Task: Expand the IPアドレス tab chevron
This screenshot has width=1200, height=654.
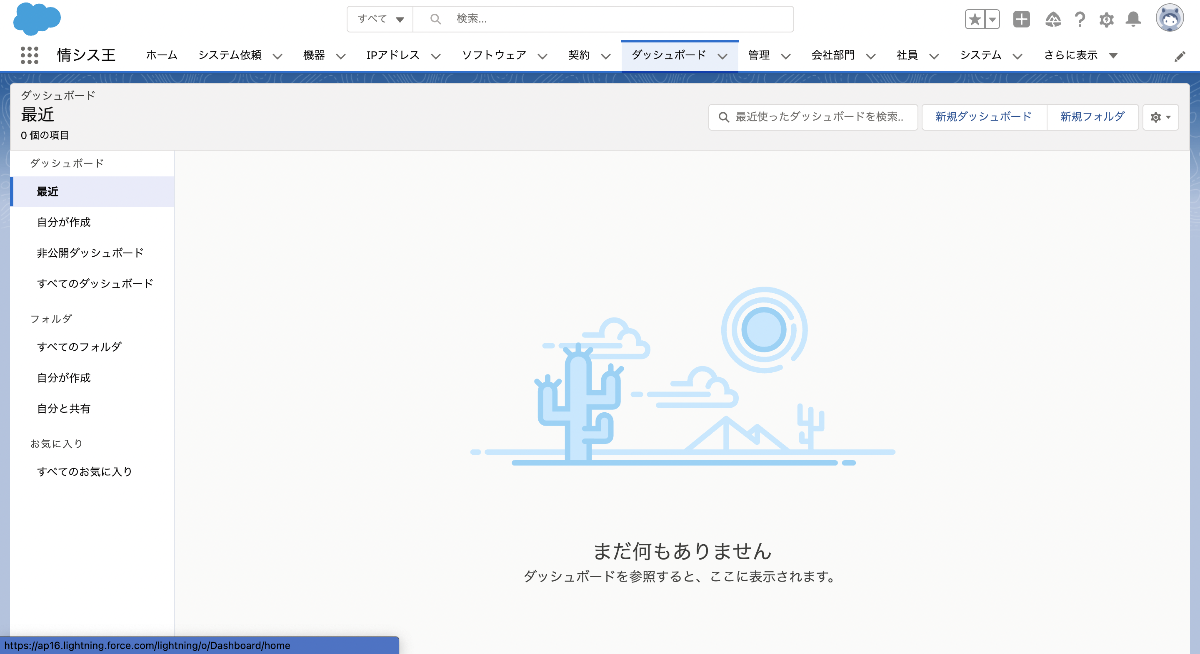Action: pos(435,56)
